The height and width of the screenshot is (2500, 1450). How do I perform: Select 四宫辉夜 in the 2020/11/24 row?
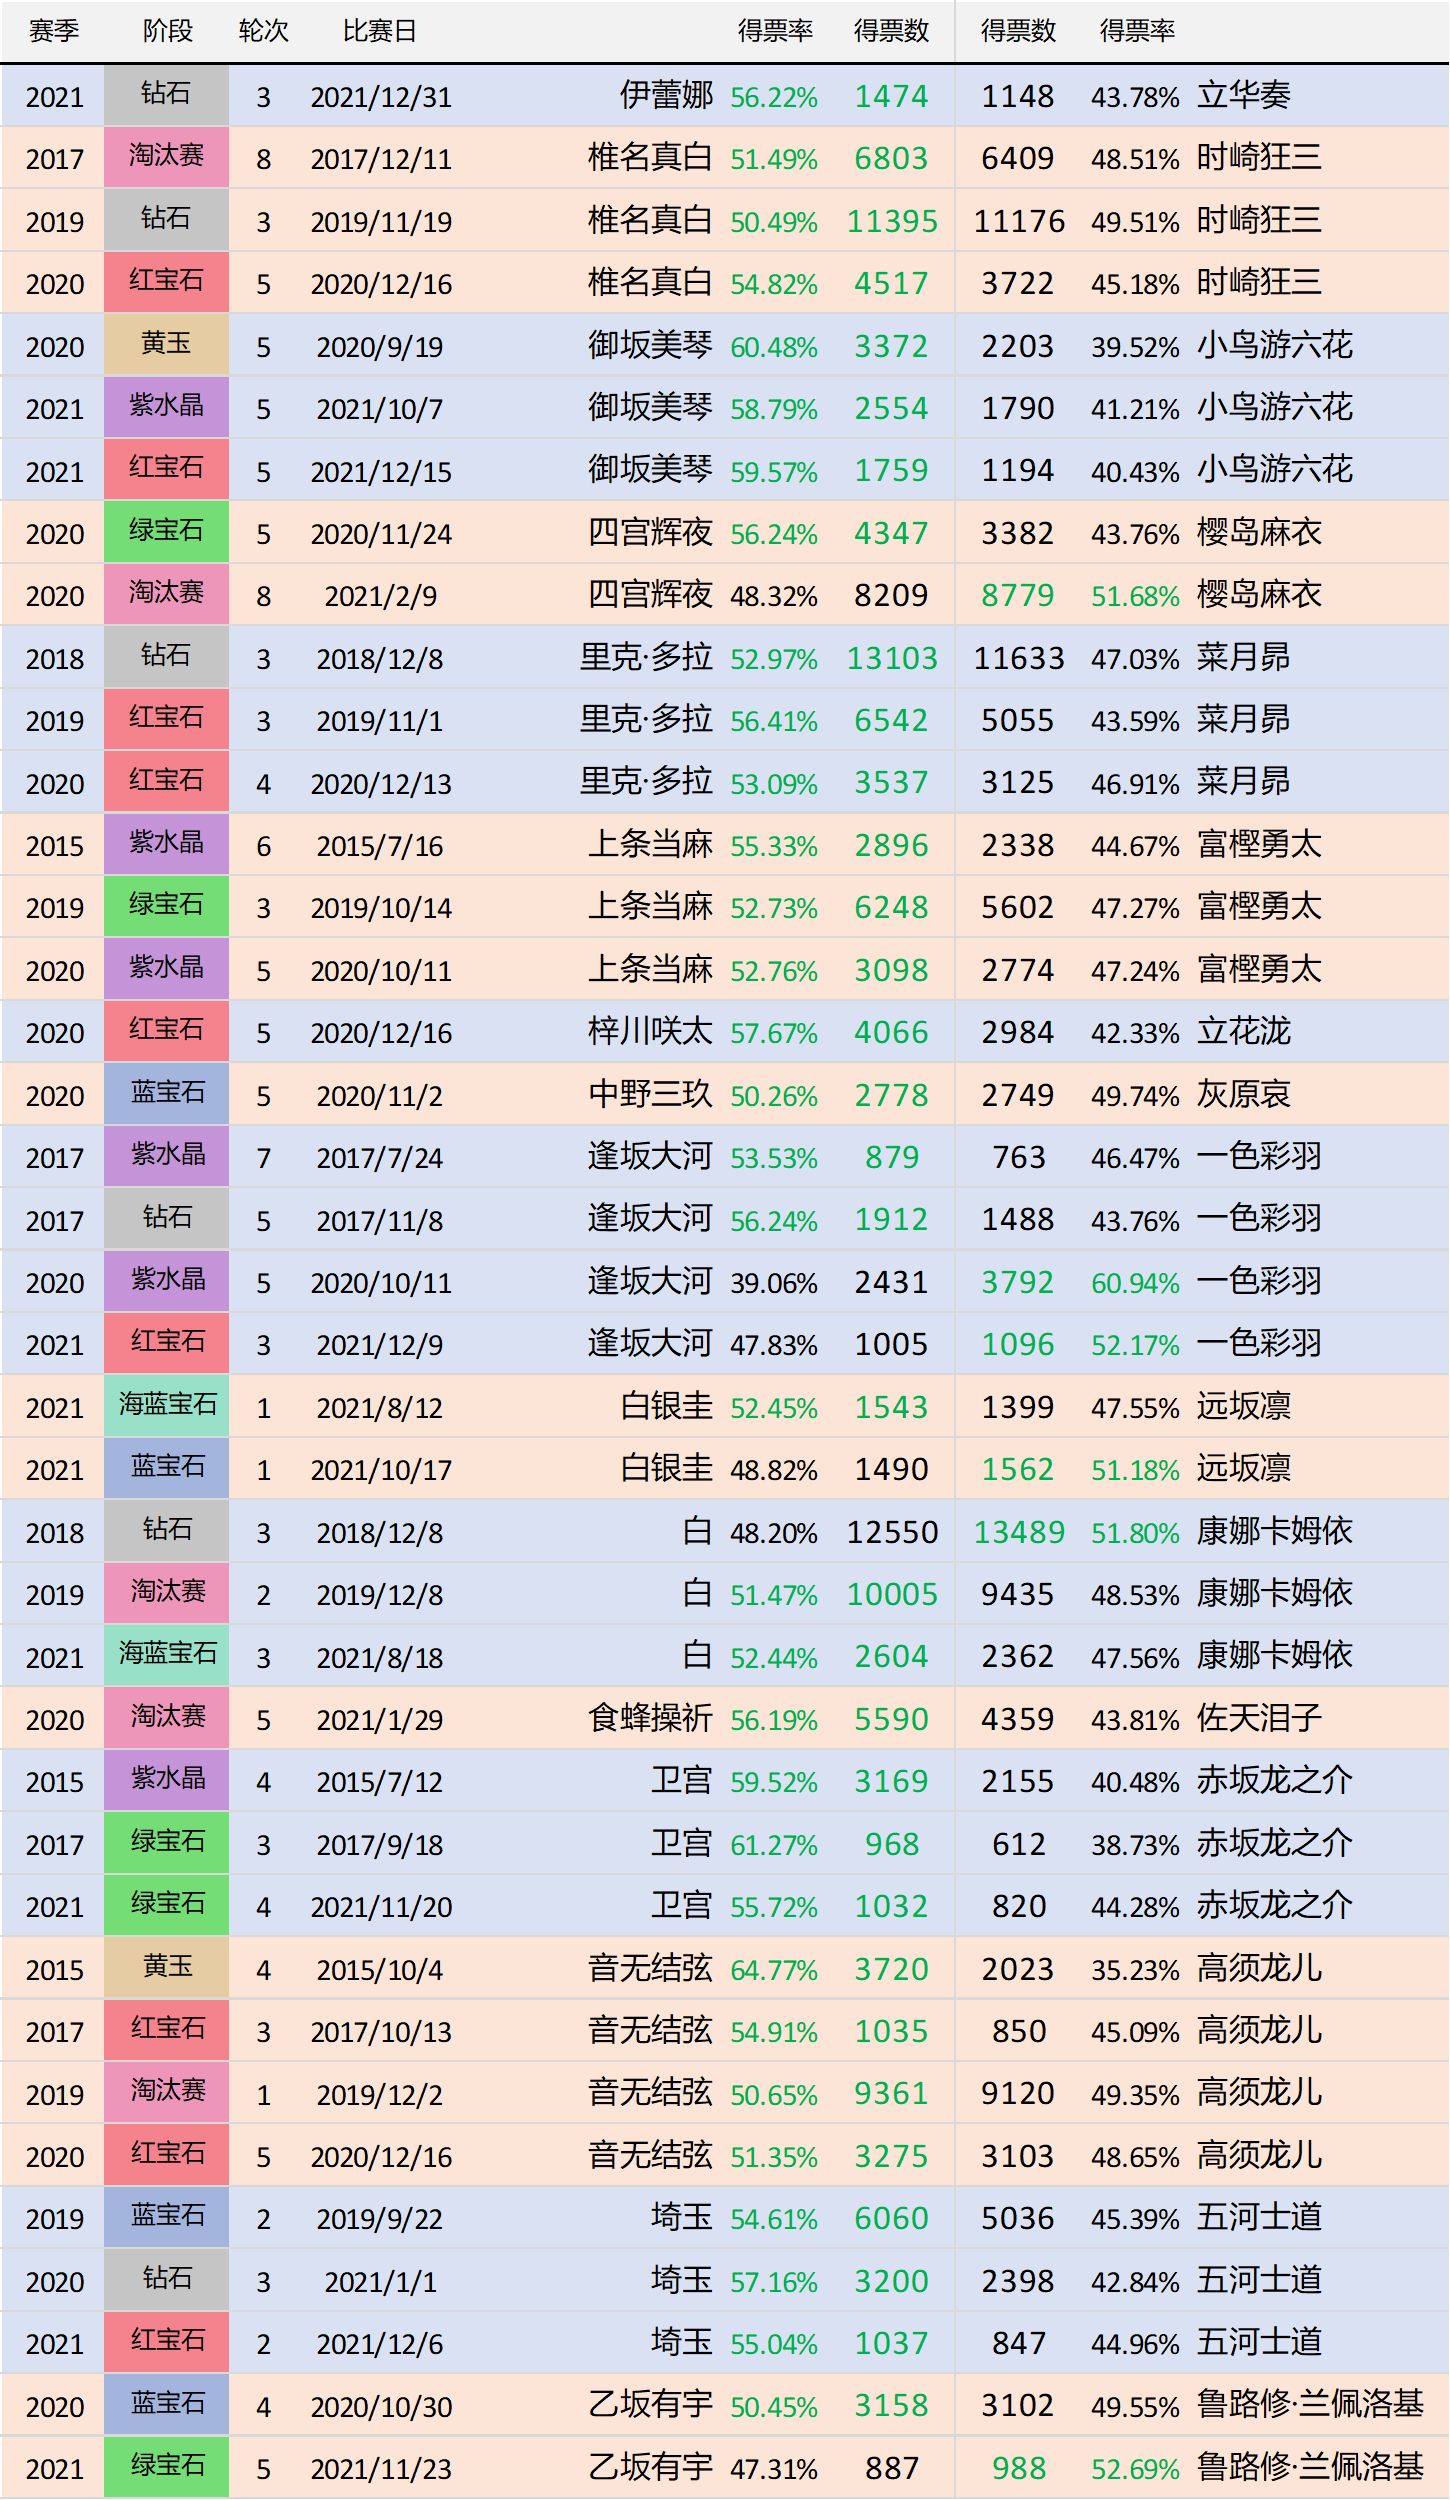650,533
